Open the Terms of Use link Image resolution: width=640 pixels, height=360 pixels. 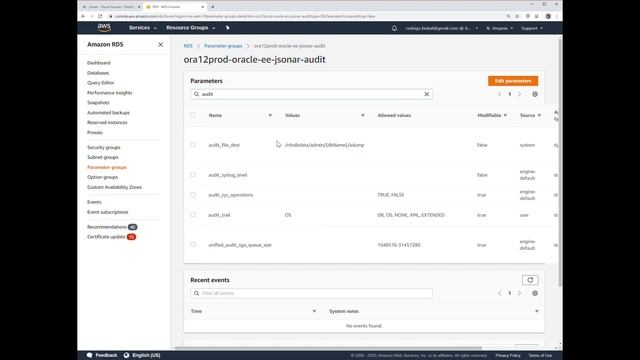click(x=540, y=356)
